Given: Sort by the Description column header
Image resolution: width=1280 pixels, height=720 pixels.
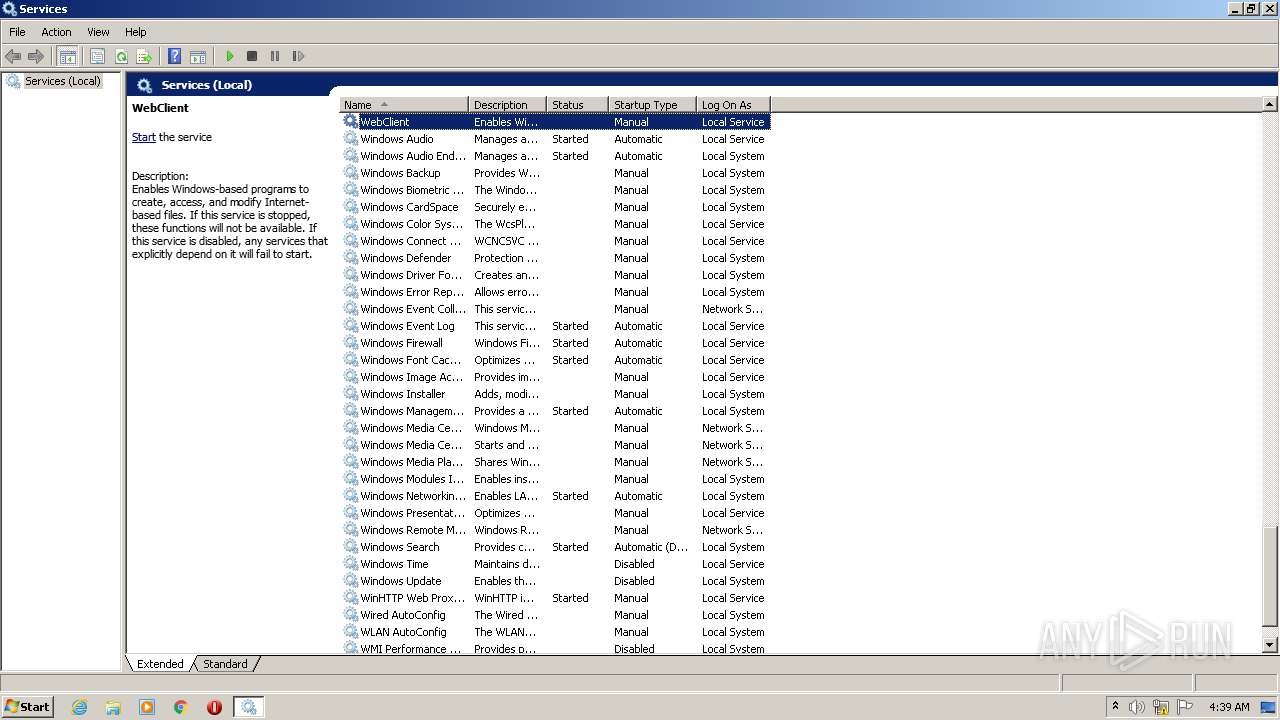Looking at the screenshot, I should [507, 104].
